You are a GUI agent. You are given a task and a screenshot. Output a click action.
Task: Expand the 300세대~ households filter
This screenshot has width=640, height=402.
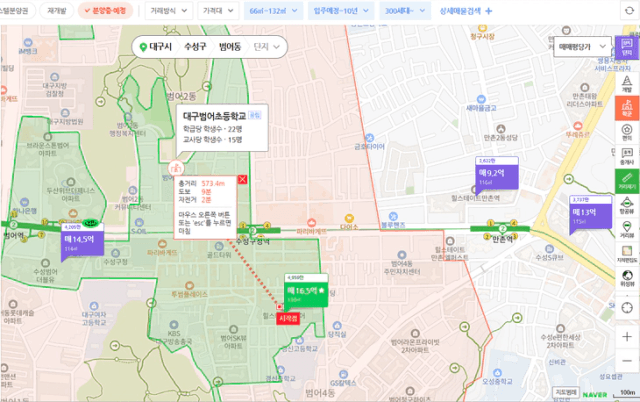click(x=405, y=11)
